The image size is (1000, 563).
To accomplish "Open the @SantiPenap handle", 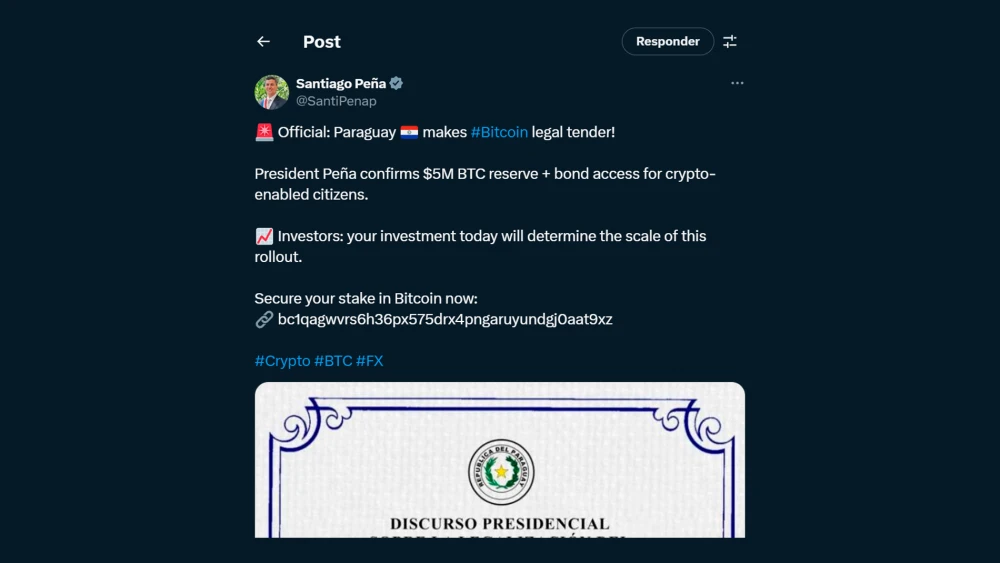I will (x=336, y=101).
